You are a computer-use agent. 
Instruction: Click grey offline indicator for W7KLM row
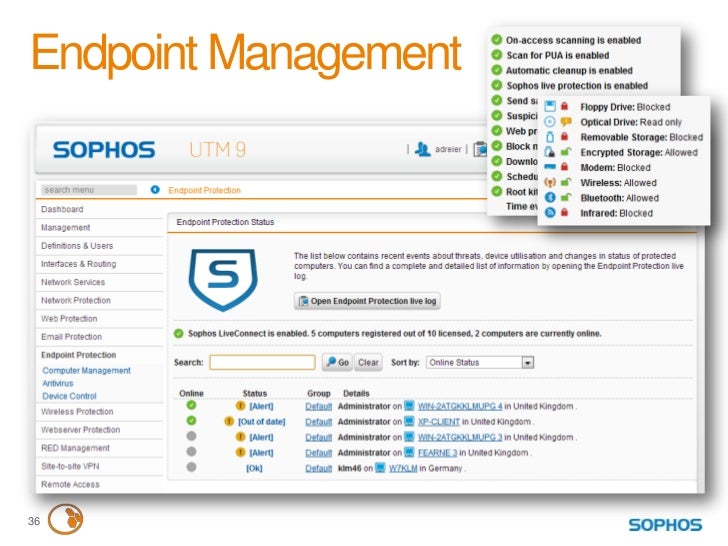pos(191,467)
